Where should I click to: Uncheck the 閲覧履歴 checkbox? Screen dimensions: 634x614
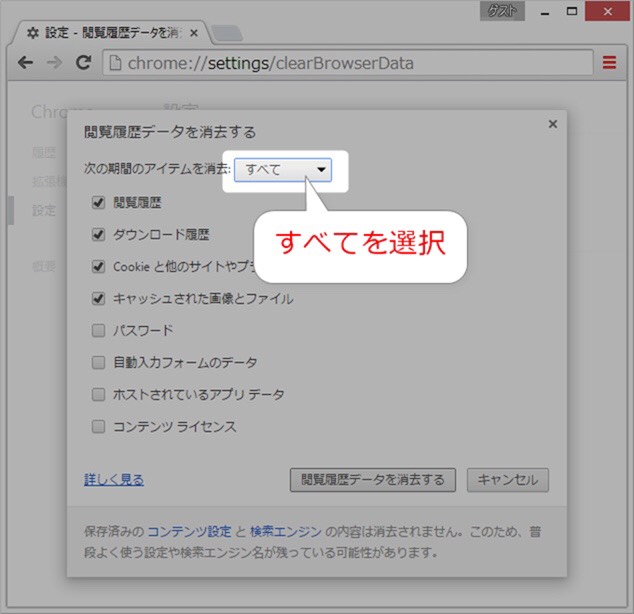(98, 202)
